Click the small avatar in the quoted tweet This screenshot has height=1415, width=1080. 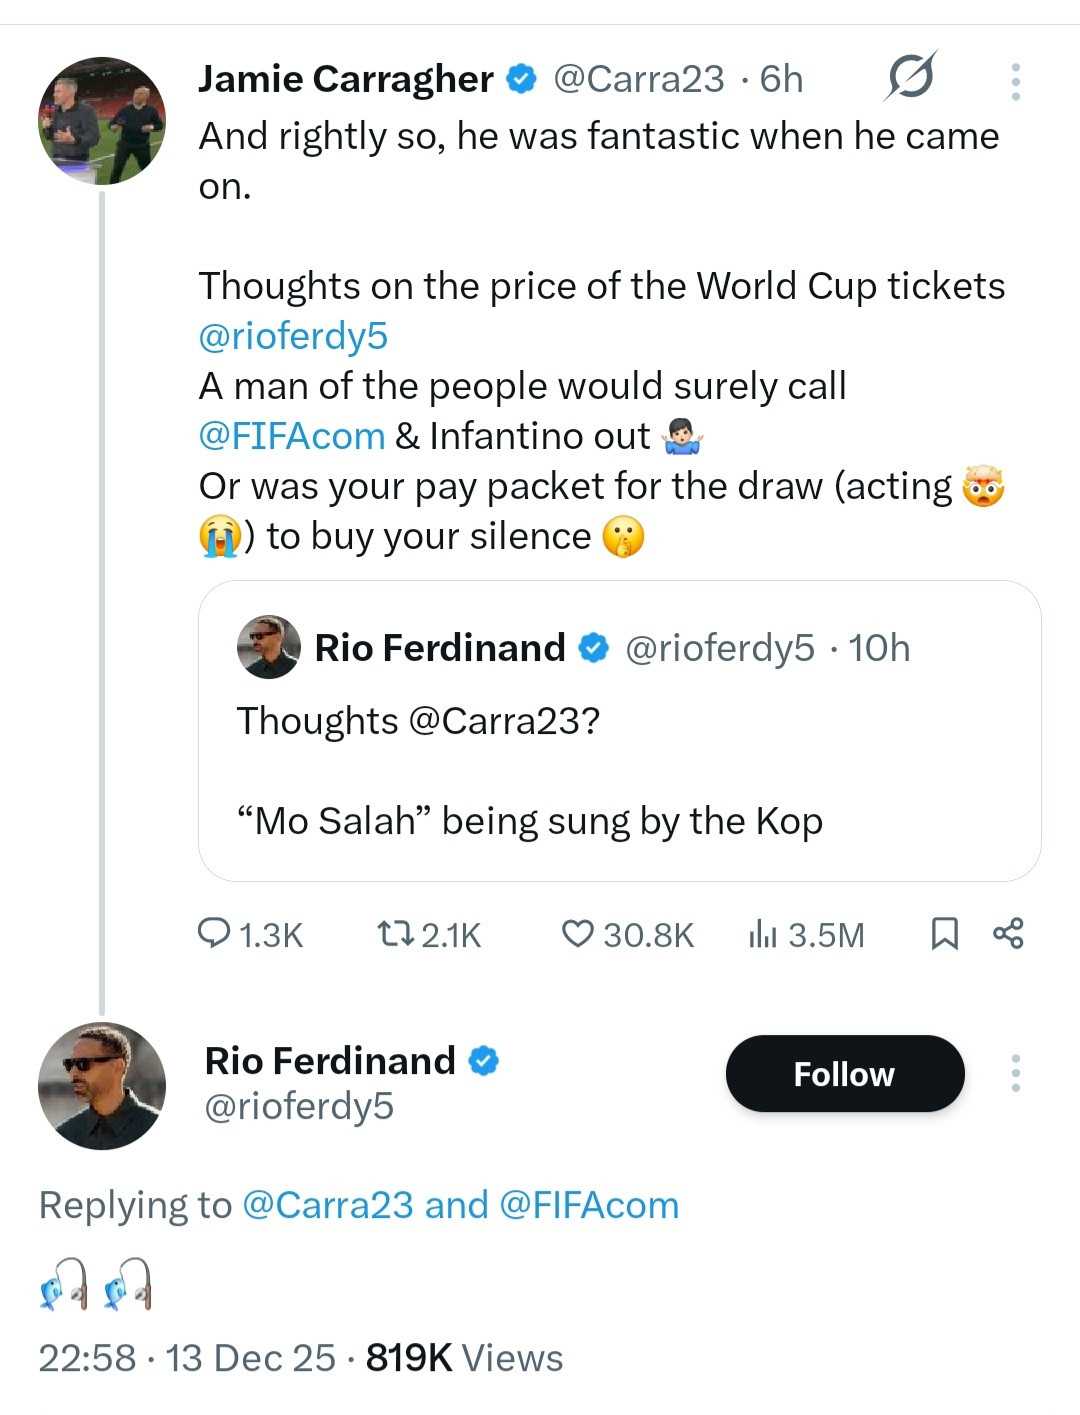pos(268,647)
